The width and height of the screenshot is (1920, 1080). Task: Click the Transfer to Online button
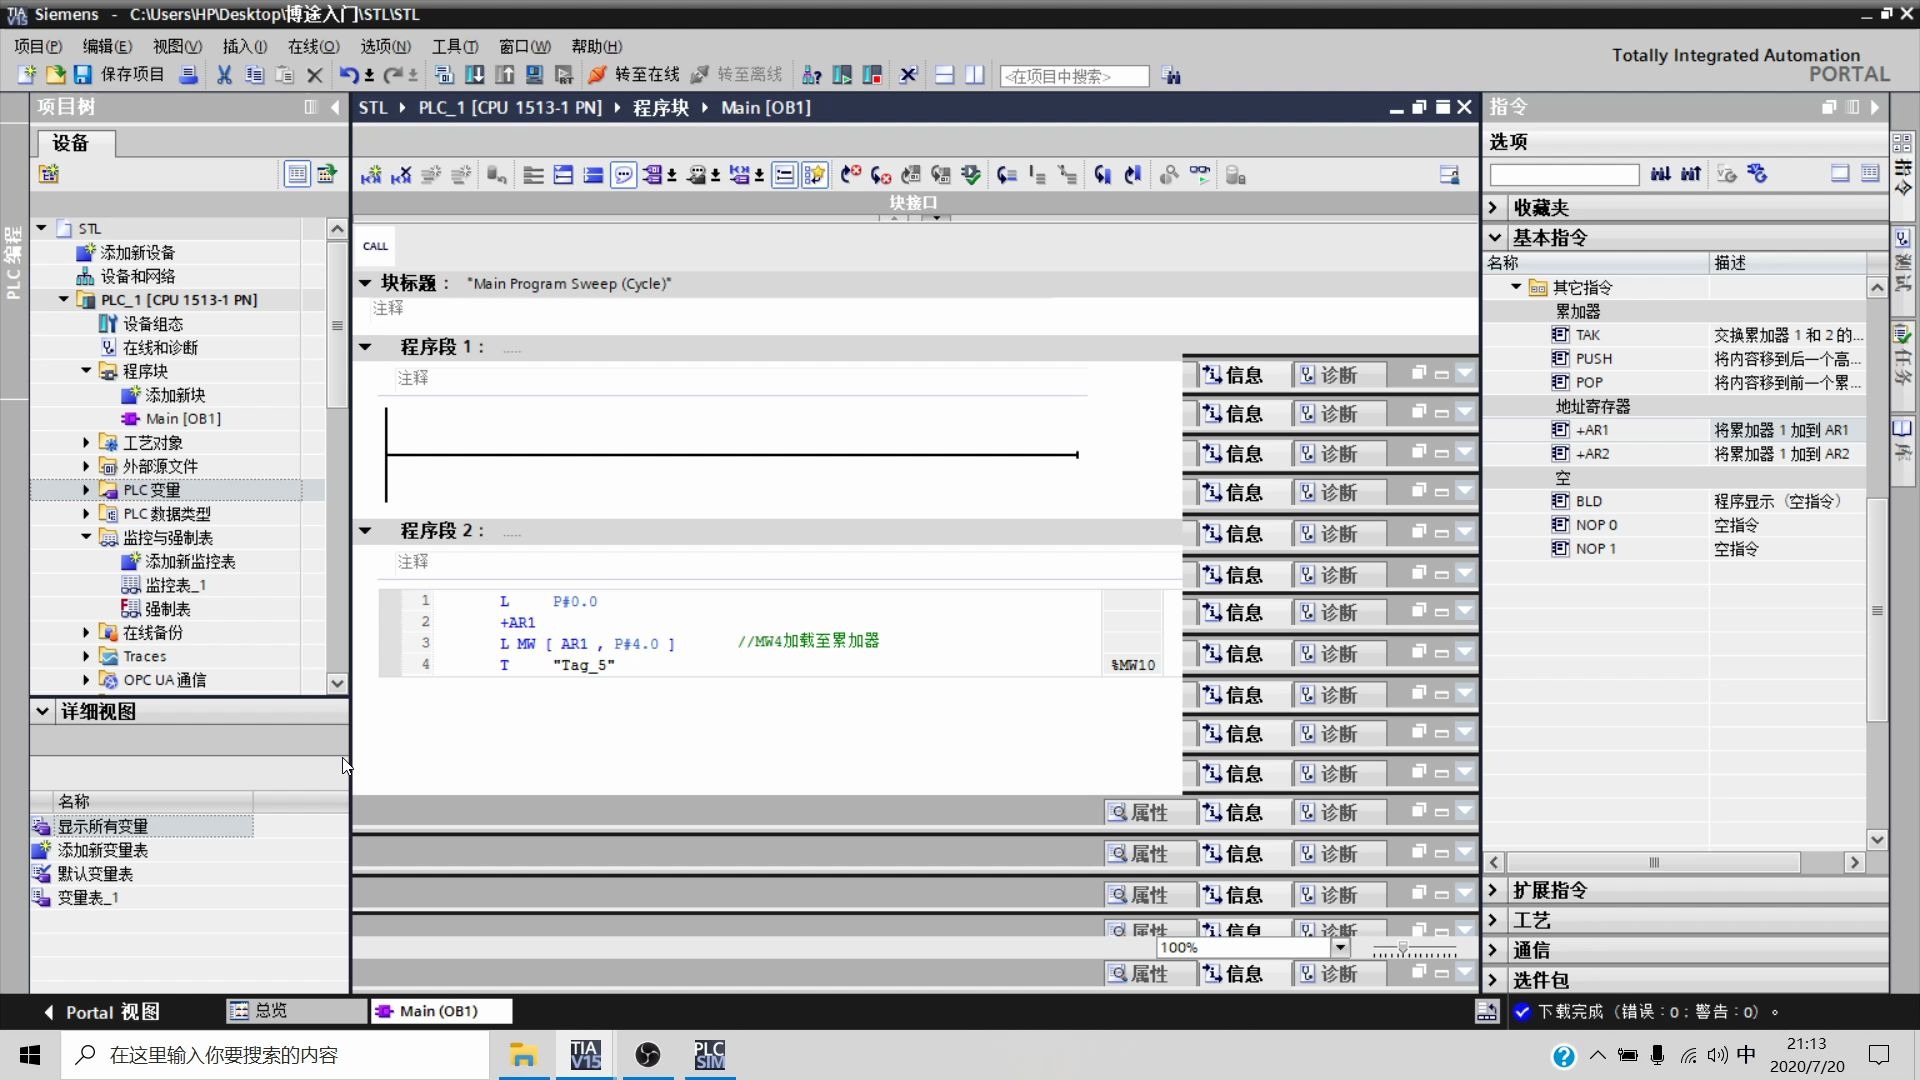pos(633,75)
